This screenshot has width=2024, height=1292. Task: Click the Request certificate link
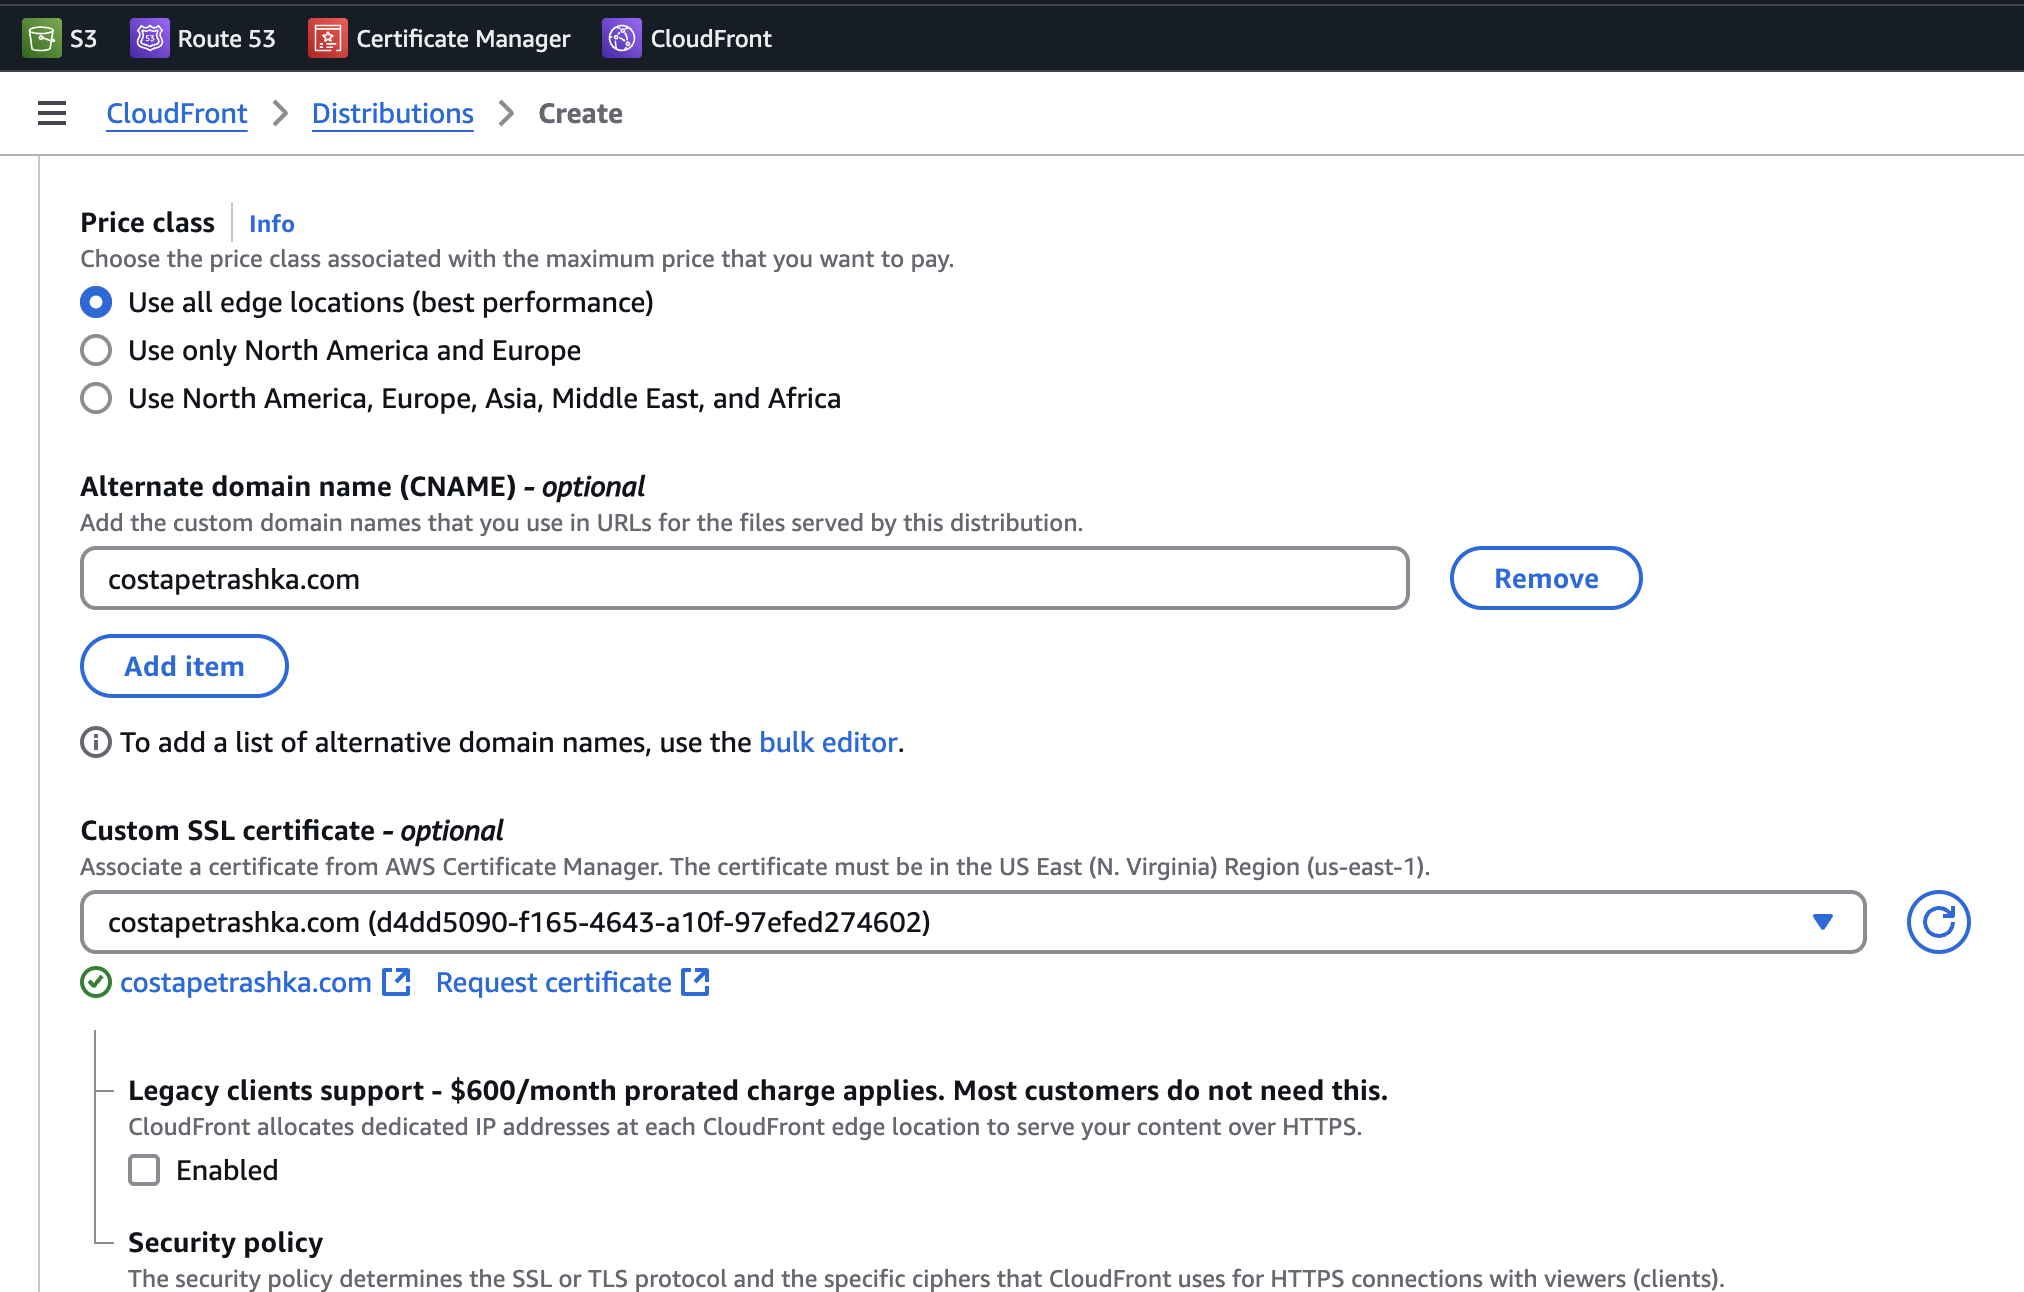[554, 982]
